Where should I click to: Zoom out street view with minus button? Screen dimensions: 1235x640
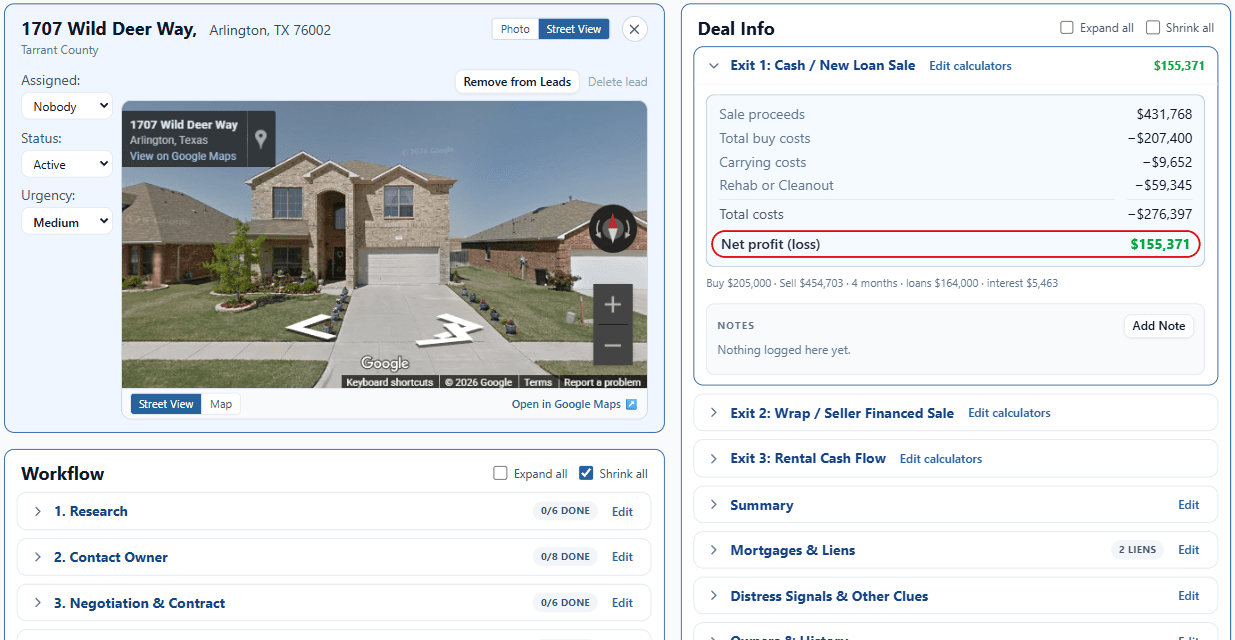tap(613, 345)
